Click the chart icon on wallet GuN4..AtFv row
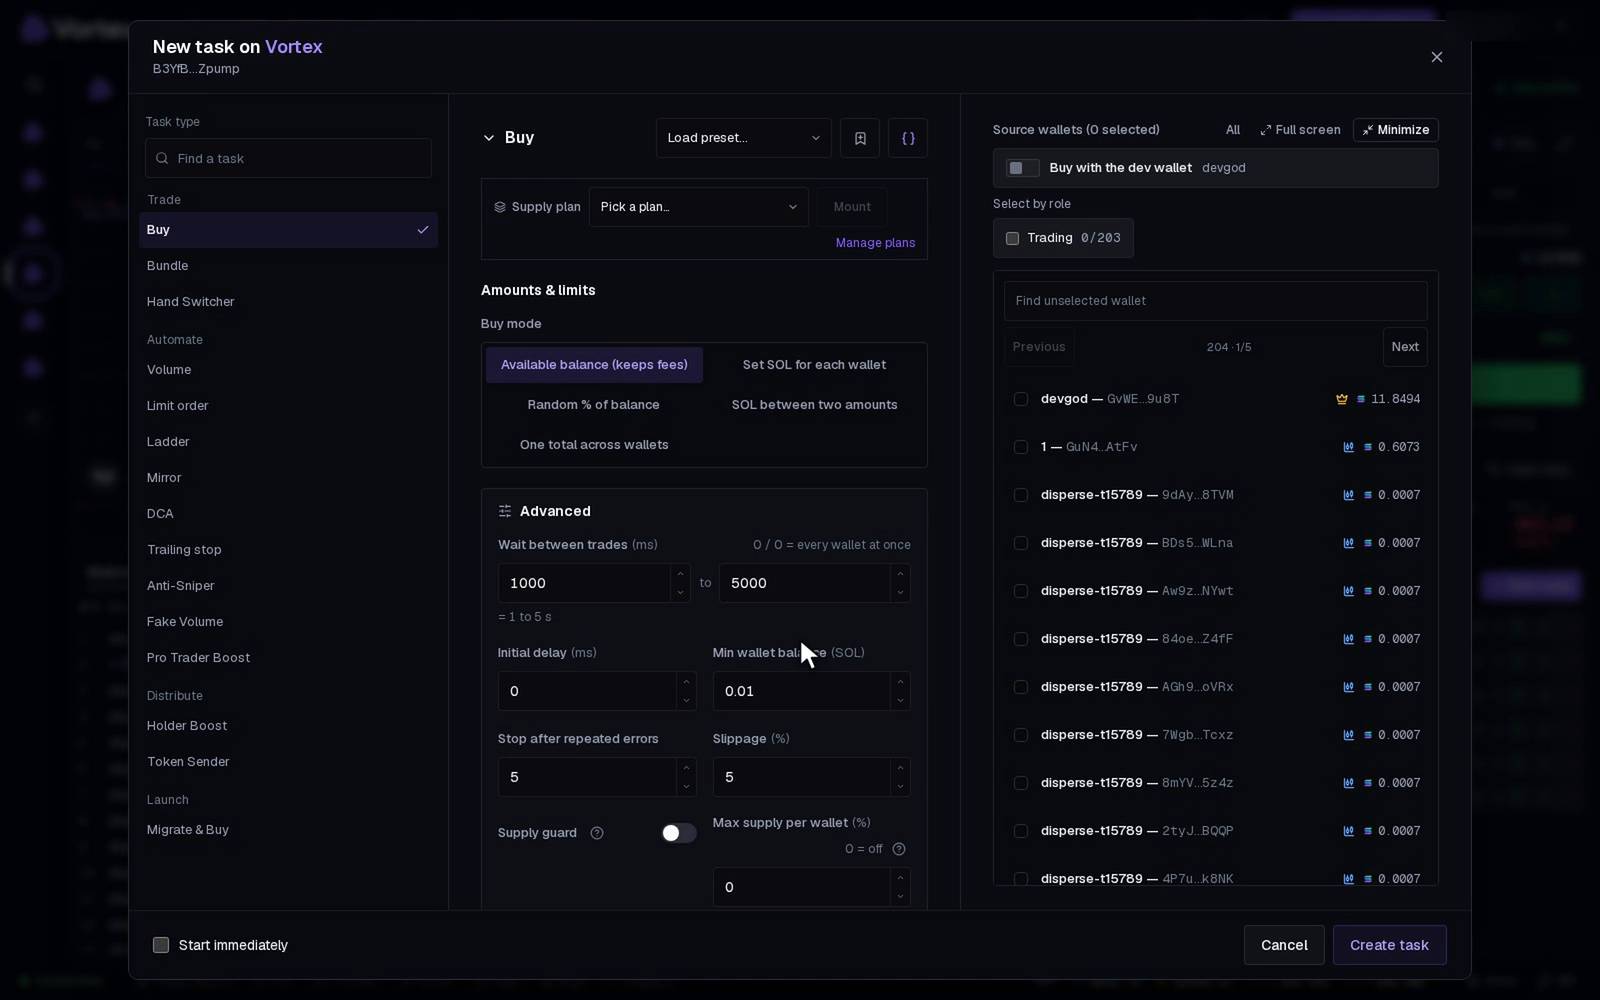 [x=1348, y=447]
